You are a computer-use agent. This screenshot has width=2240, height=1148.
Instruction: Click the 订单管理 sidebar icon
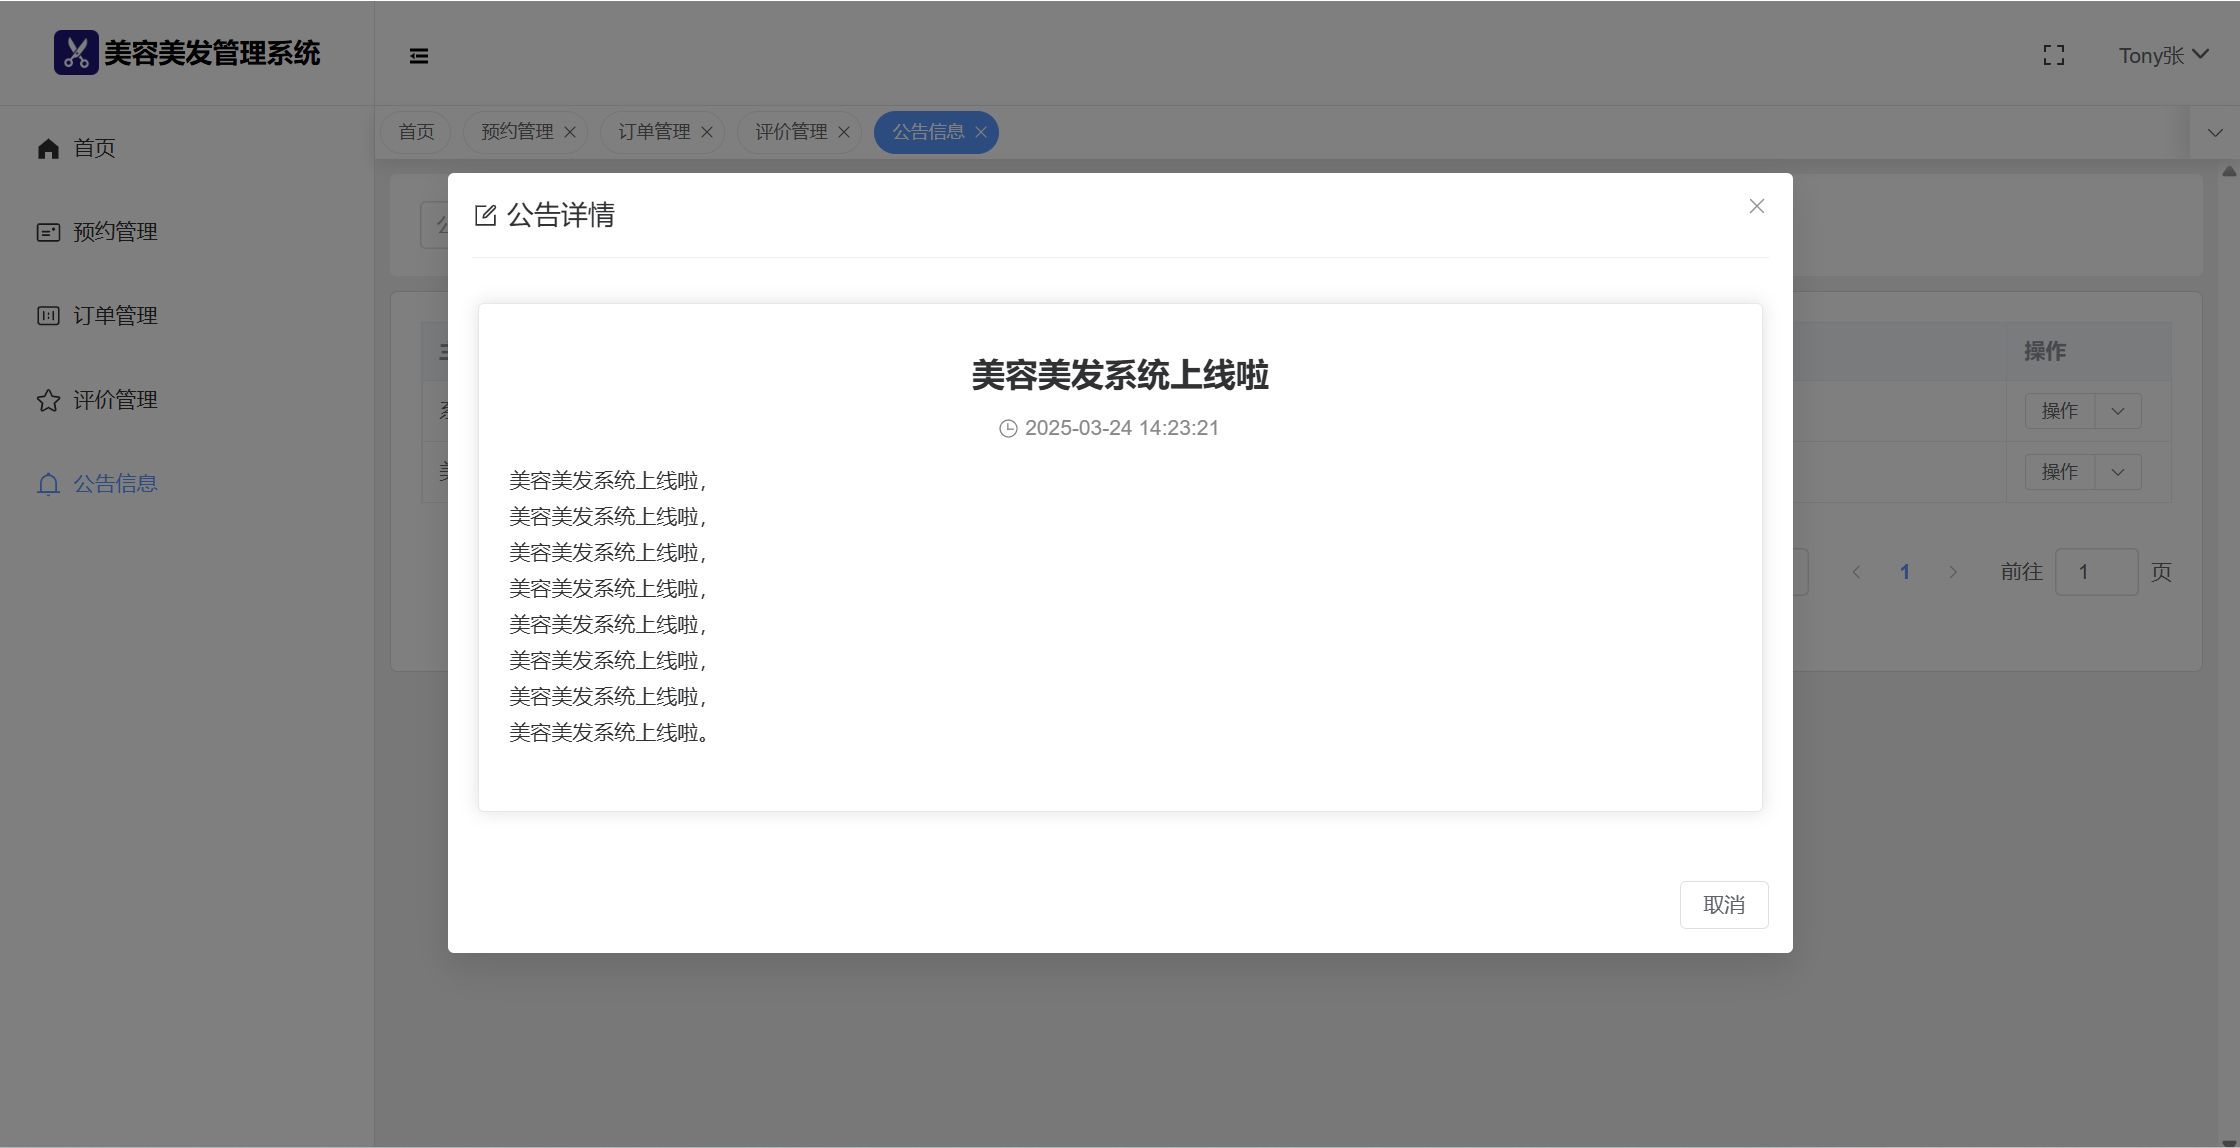click(48, 316)
